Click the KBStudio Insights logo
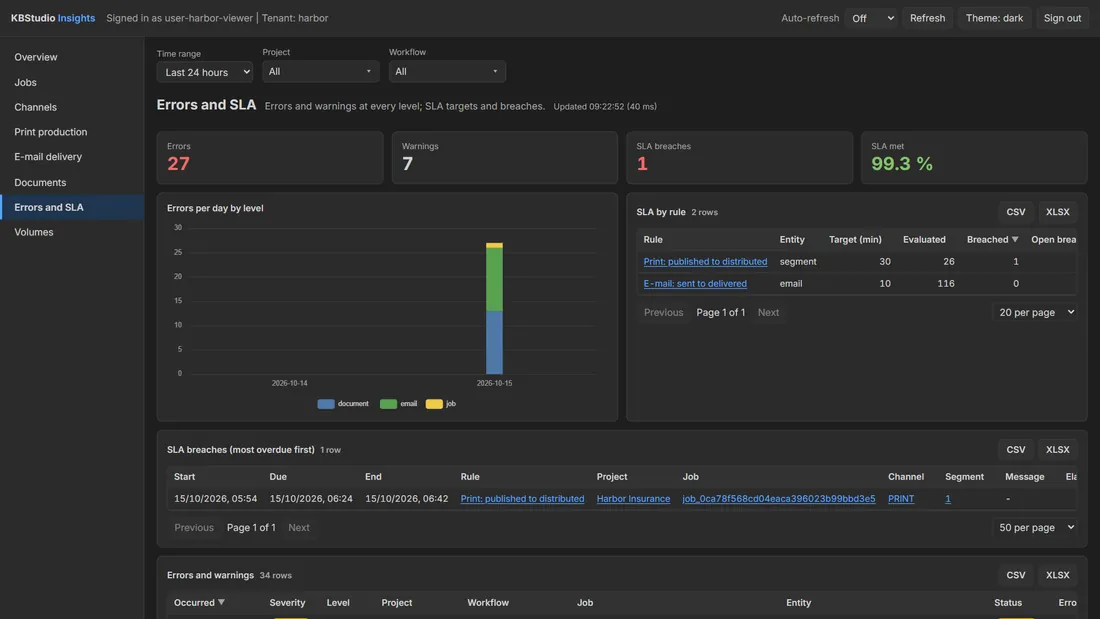This screenshot has width=1100, height=619. [x=53, y=18]
